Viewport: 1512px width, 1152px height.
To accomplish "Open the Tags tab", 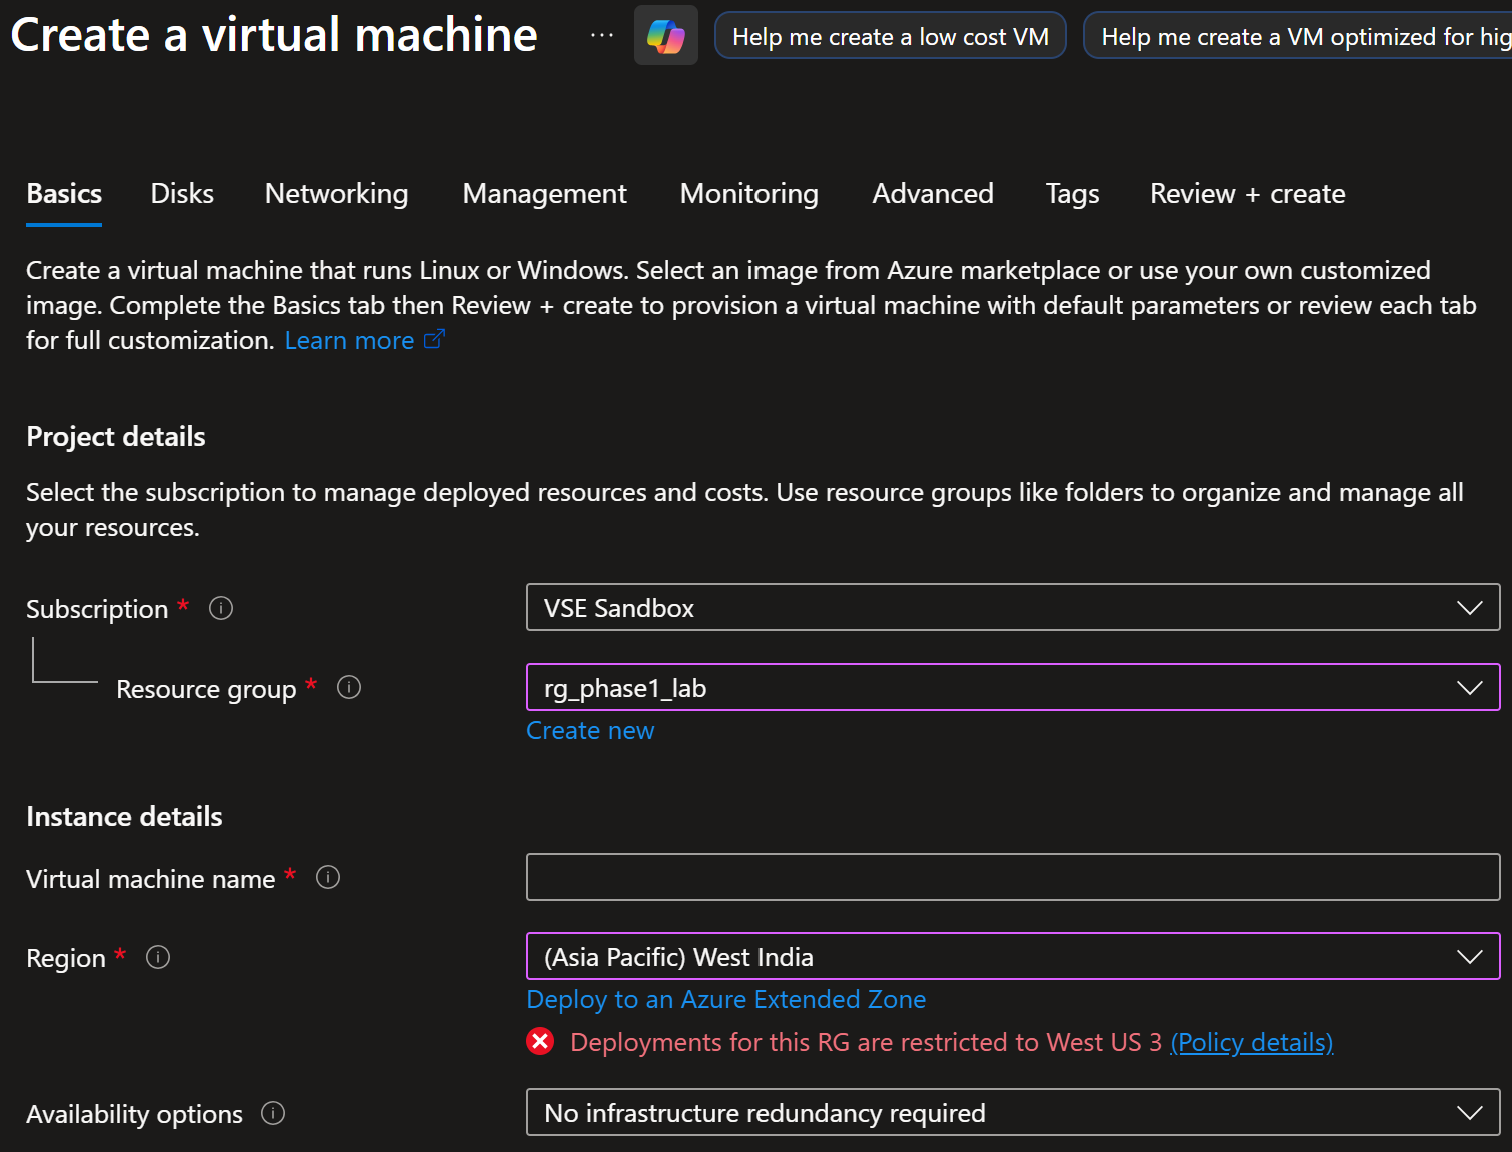I will (x=1072, y=194).
